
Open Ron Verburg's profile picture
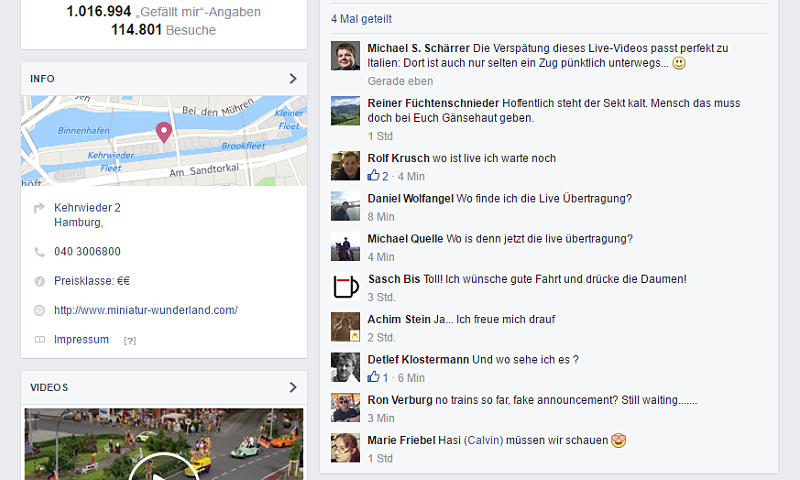point(345,408)
